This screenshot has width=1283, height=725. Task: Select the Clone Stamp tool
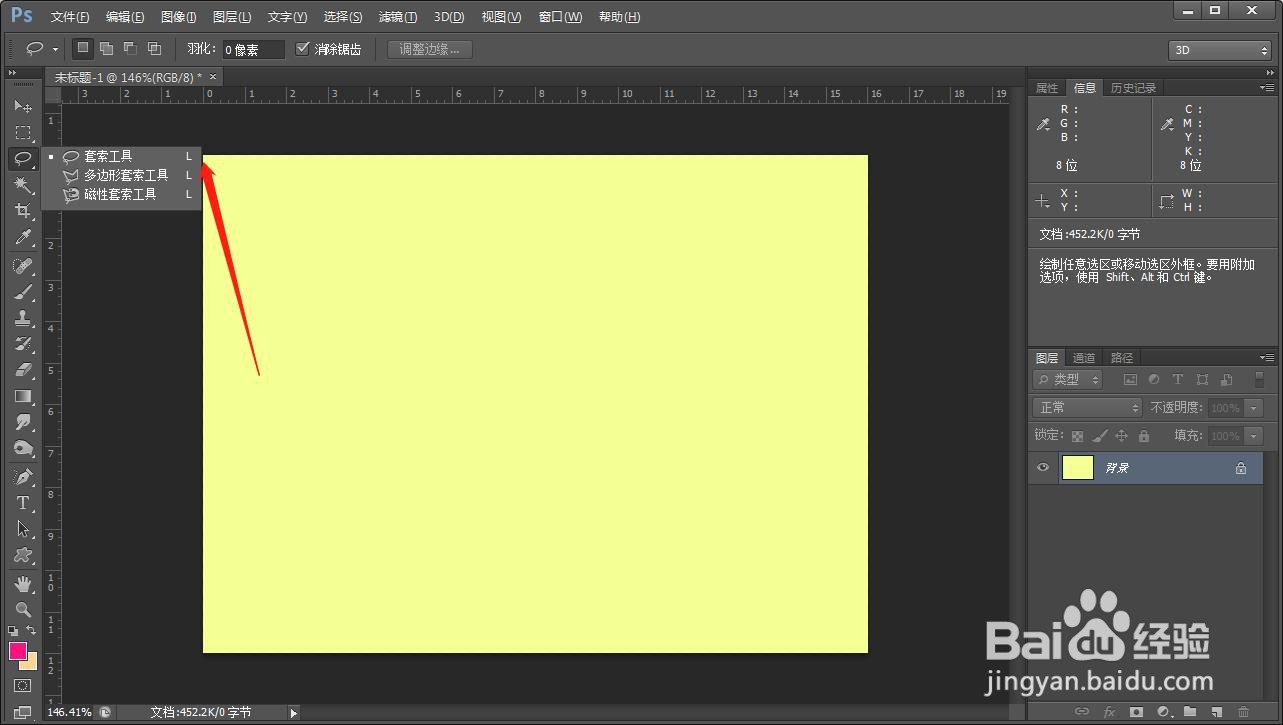coord(22,318)
